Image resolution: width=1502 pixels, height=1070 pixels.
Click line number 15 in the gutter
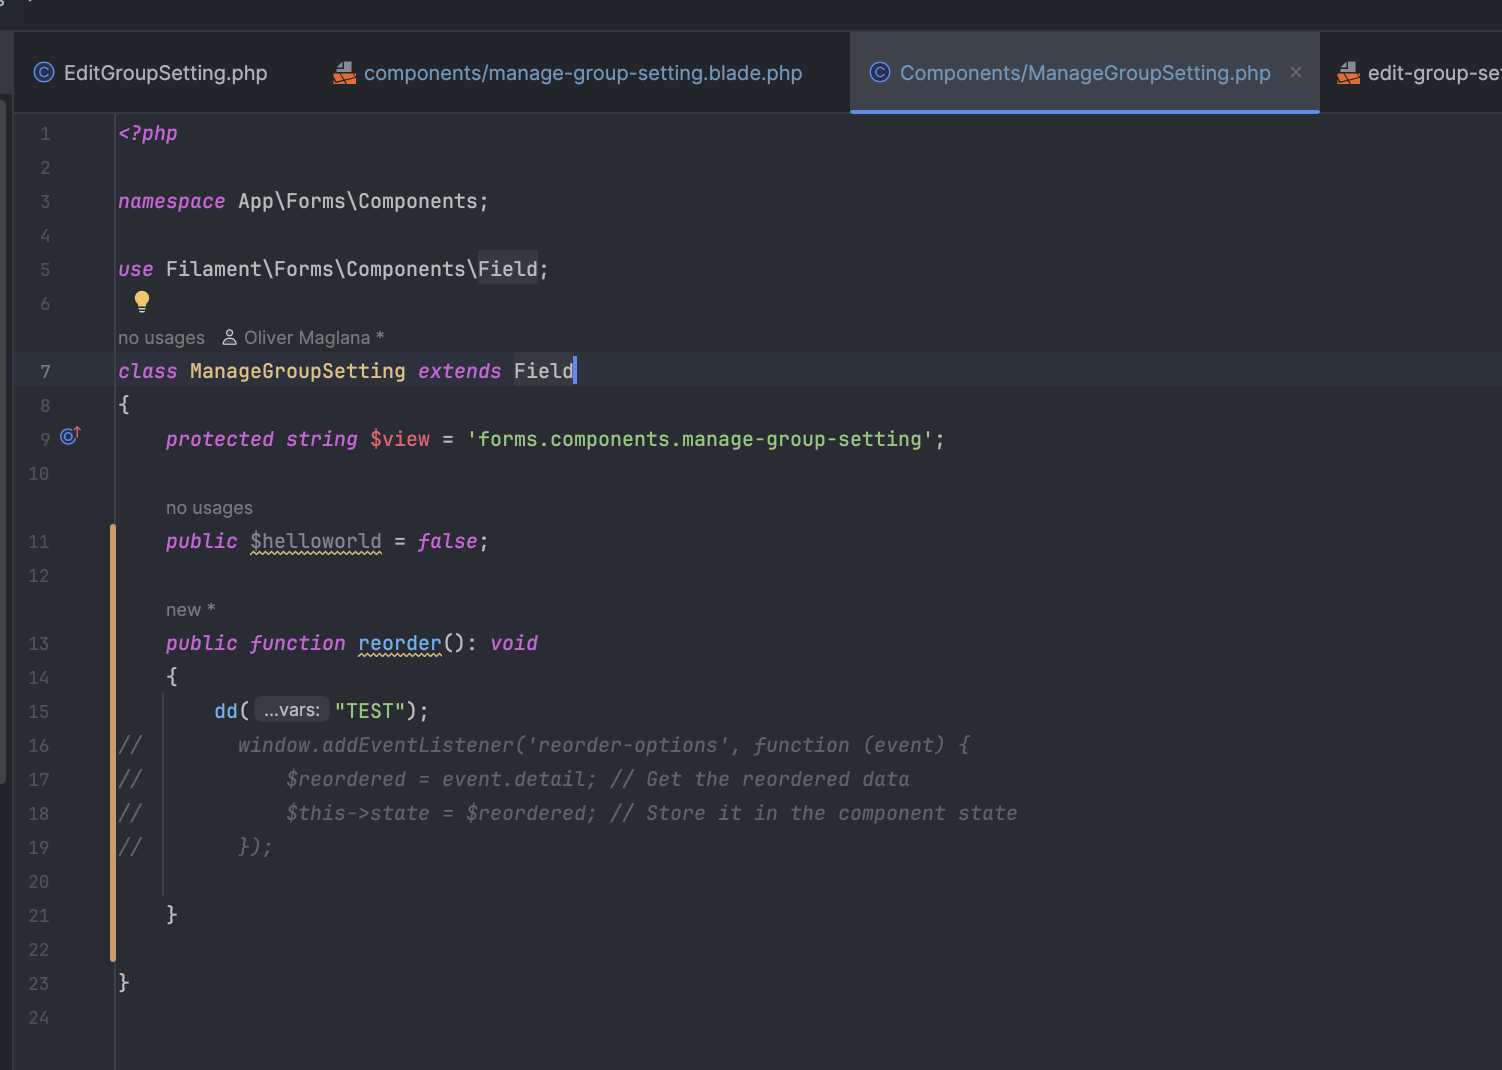pyautogui.click(x=38, y=712)
